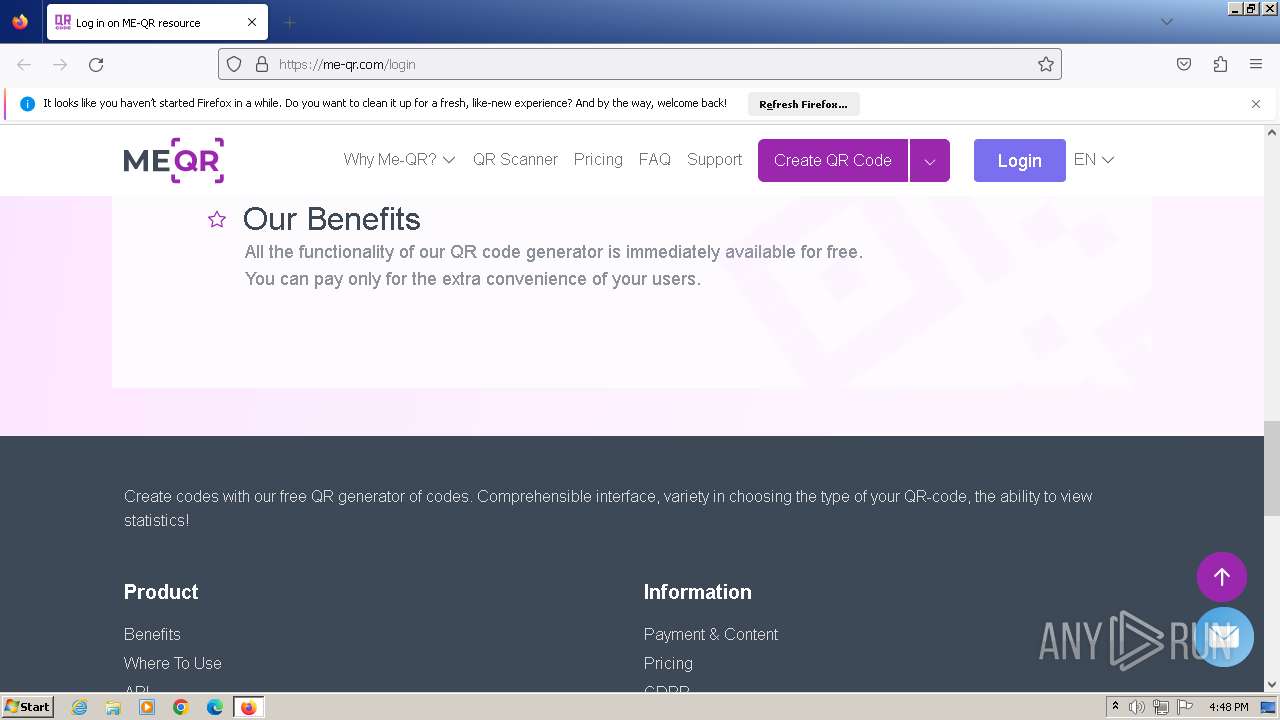Image resolution: width=1280 pixels, height=720 pixels.
Task: Open Pricing in the top navigation
Action: pos(598,160)
